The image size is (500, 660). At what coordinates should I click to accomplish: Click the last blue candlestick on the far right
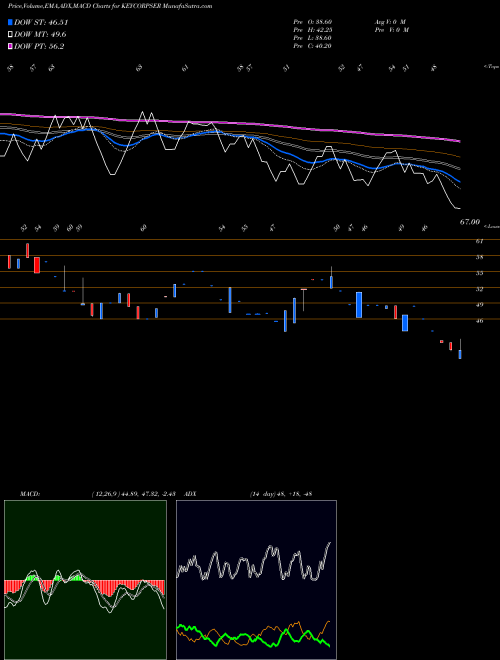[460, 354]
